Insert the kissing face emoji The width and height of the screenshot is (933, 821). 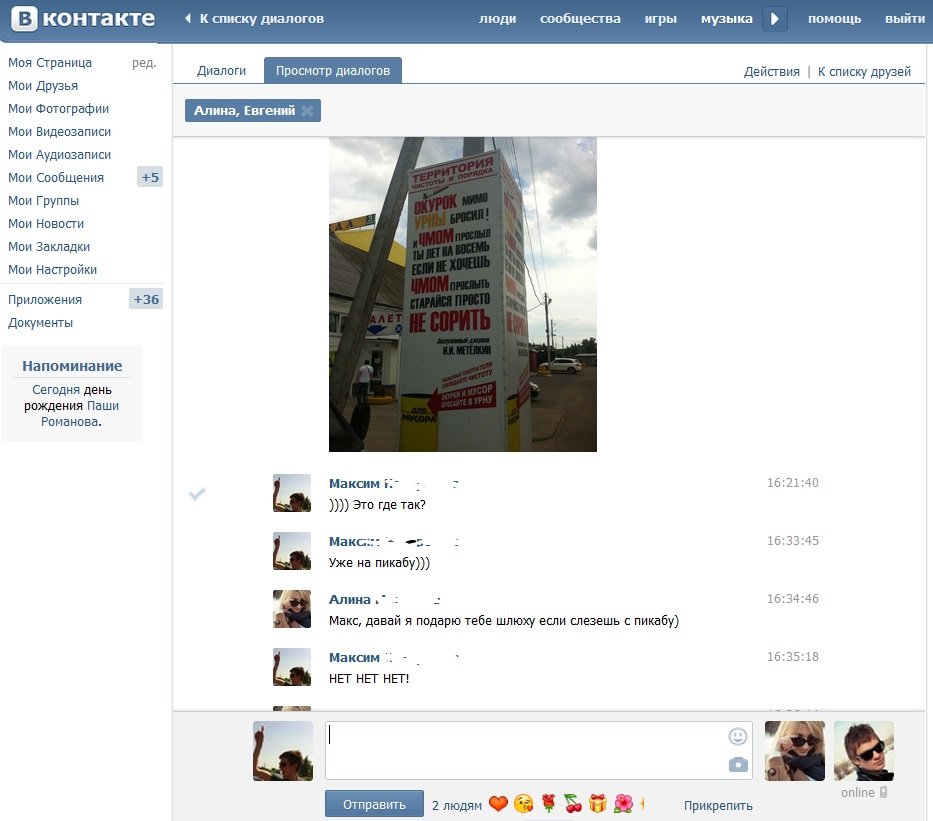point(524,804)
